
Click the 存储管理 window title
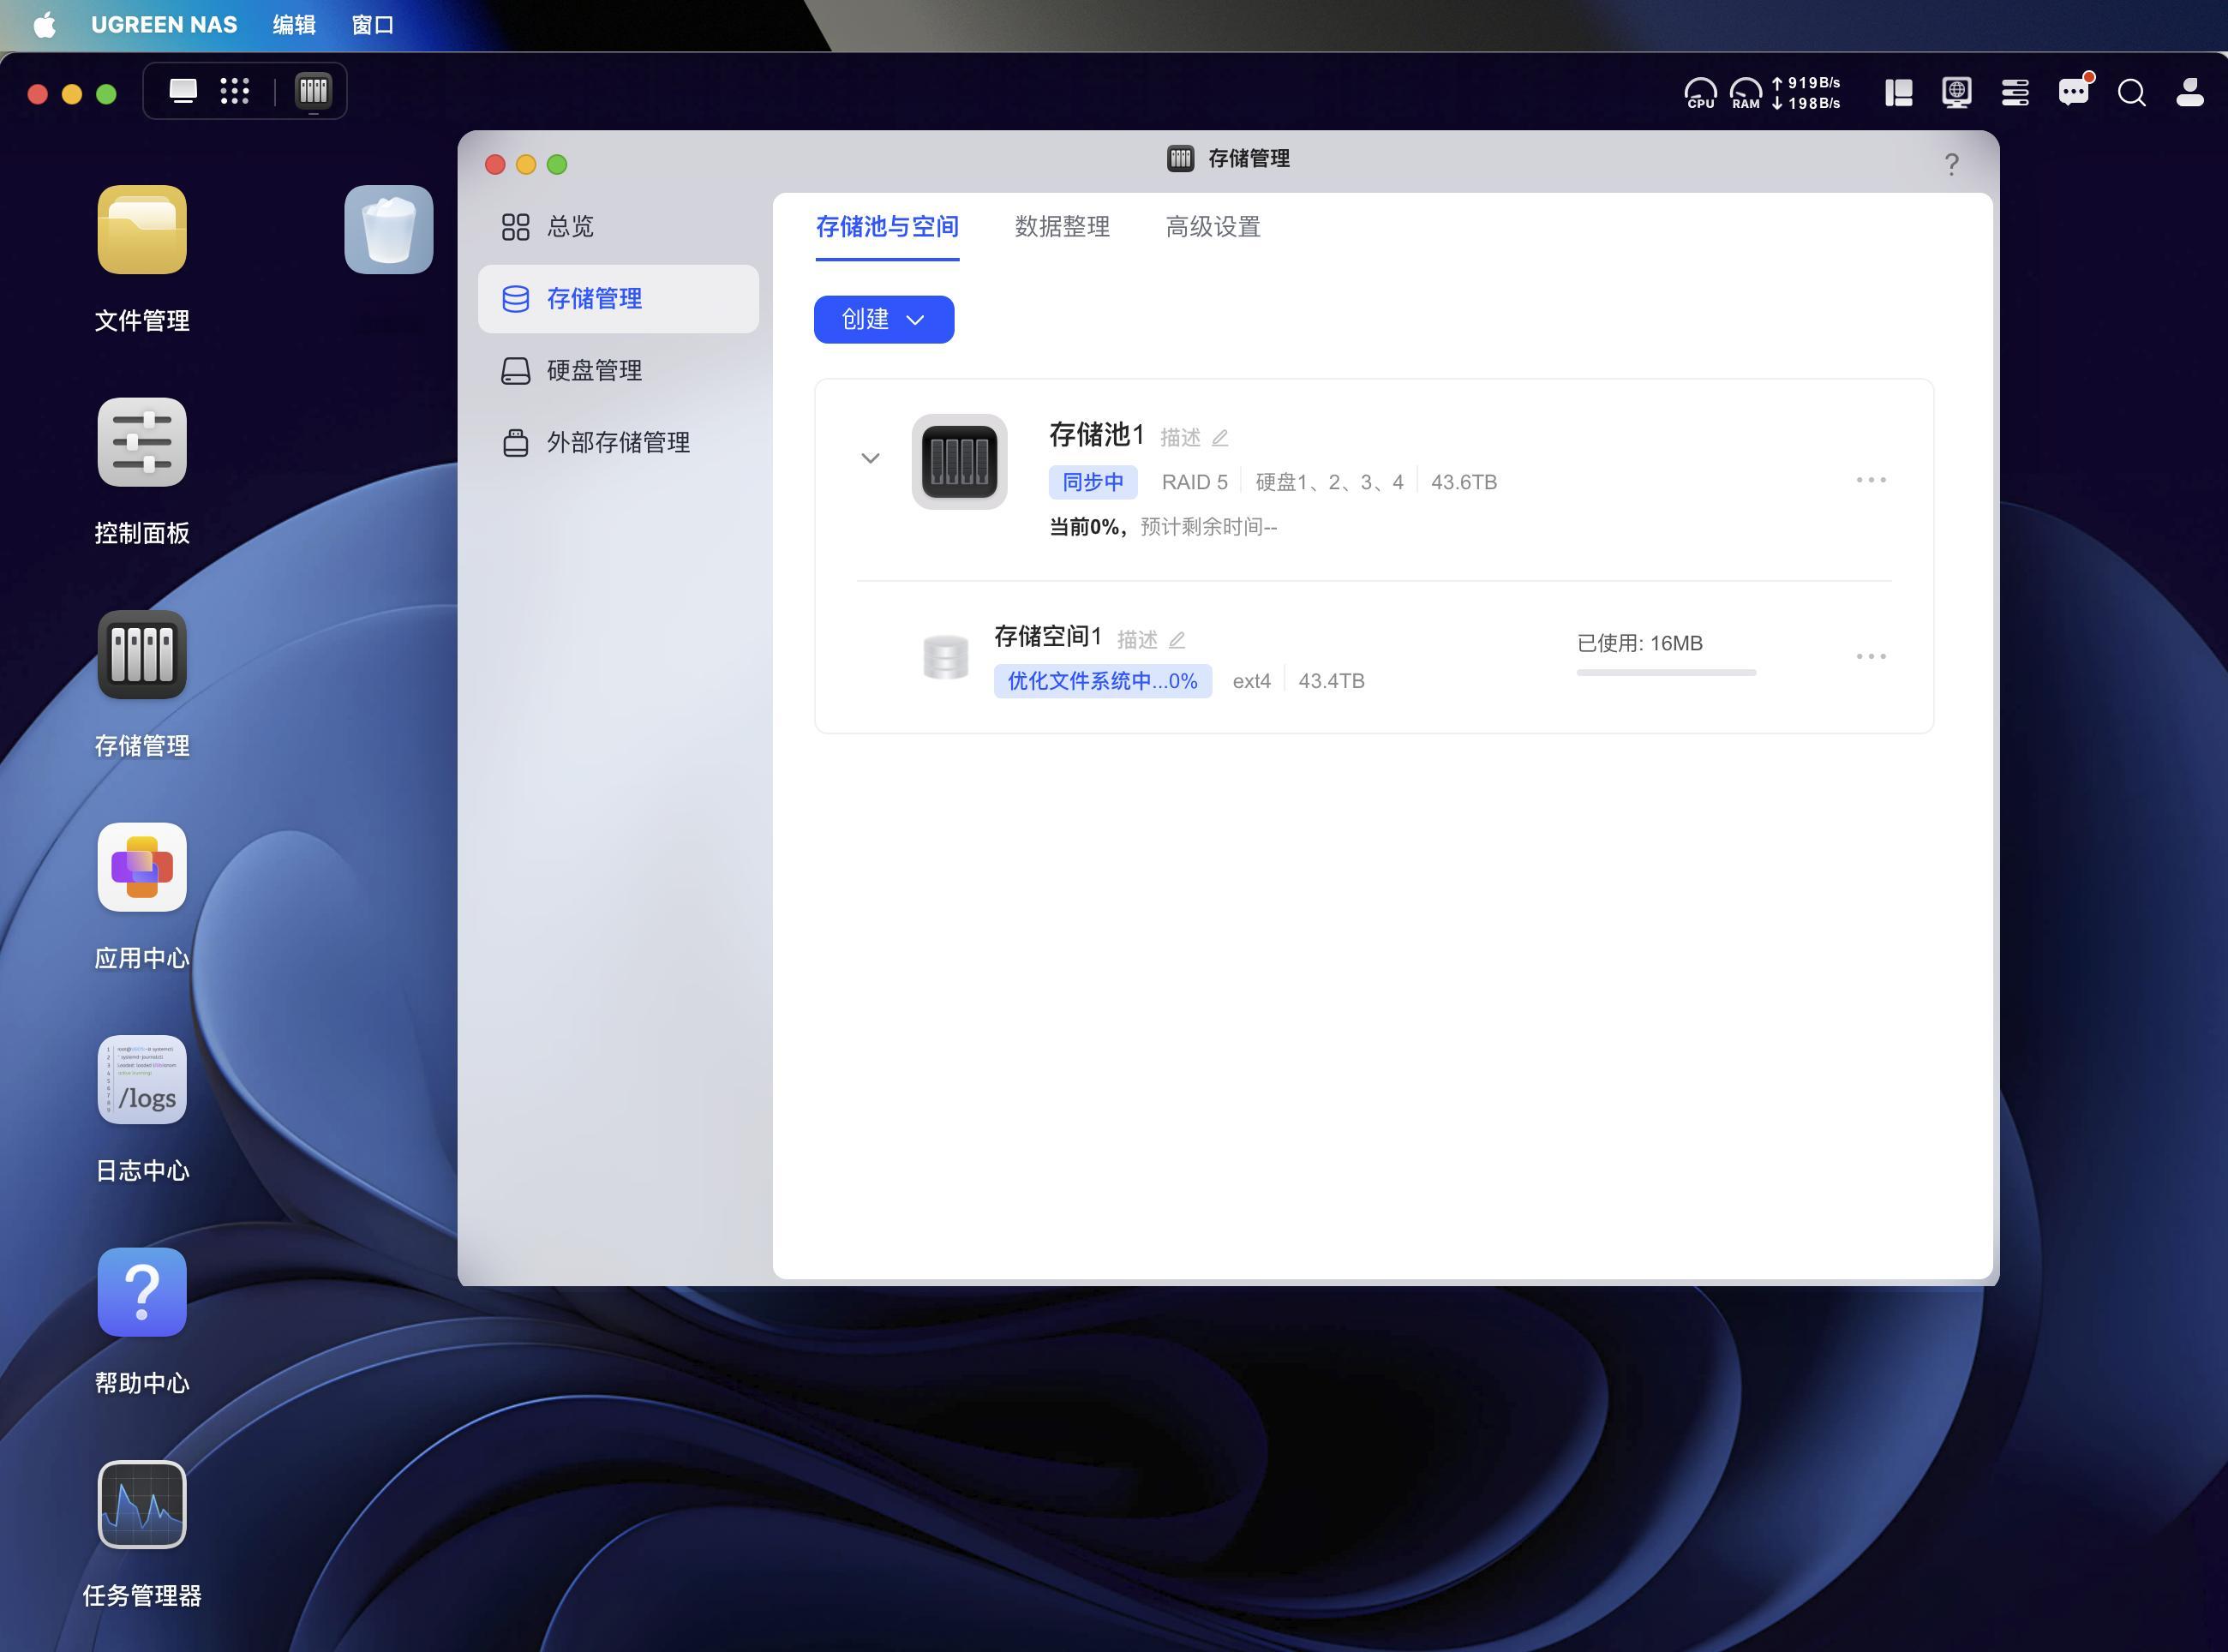[x=1249, y=158]
